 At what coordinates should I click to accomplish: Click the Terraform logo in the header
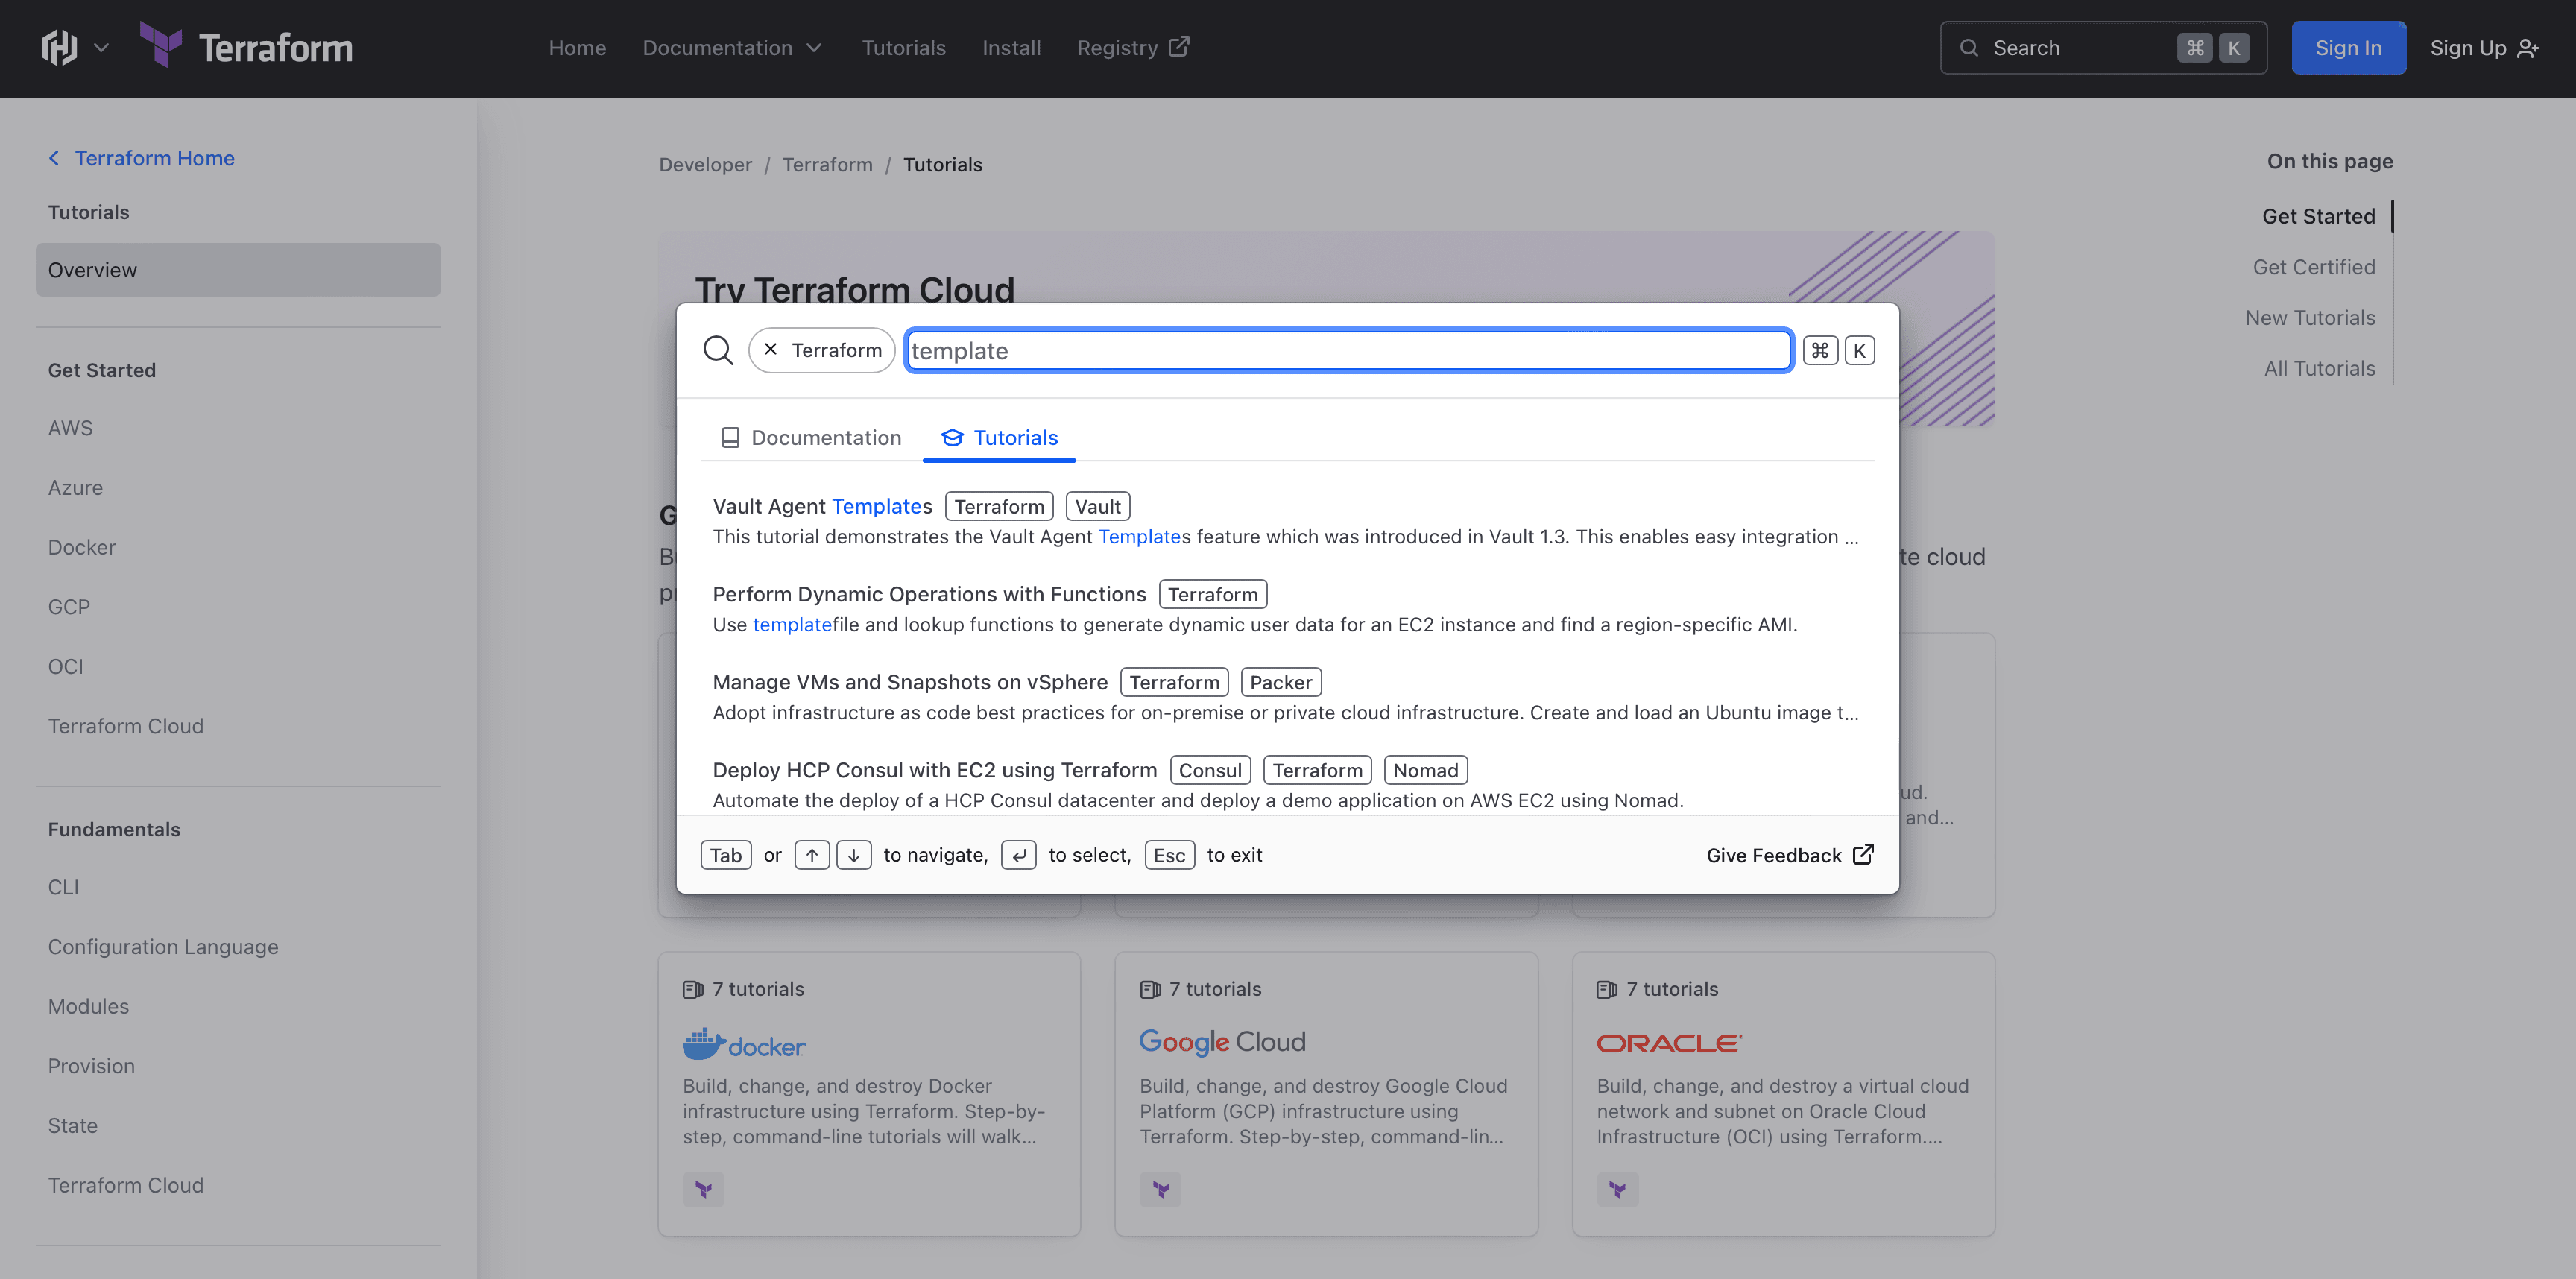246,47
